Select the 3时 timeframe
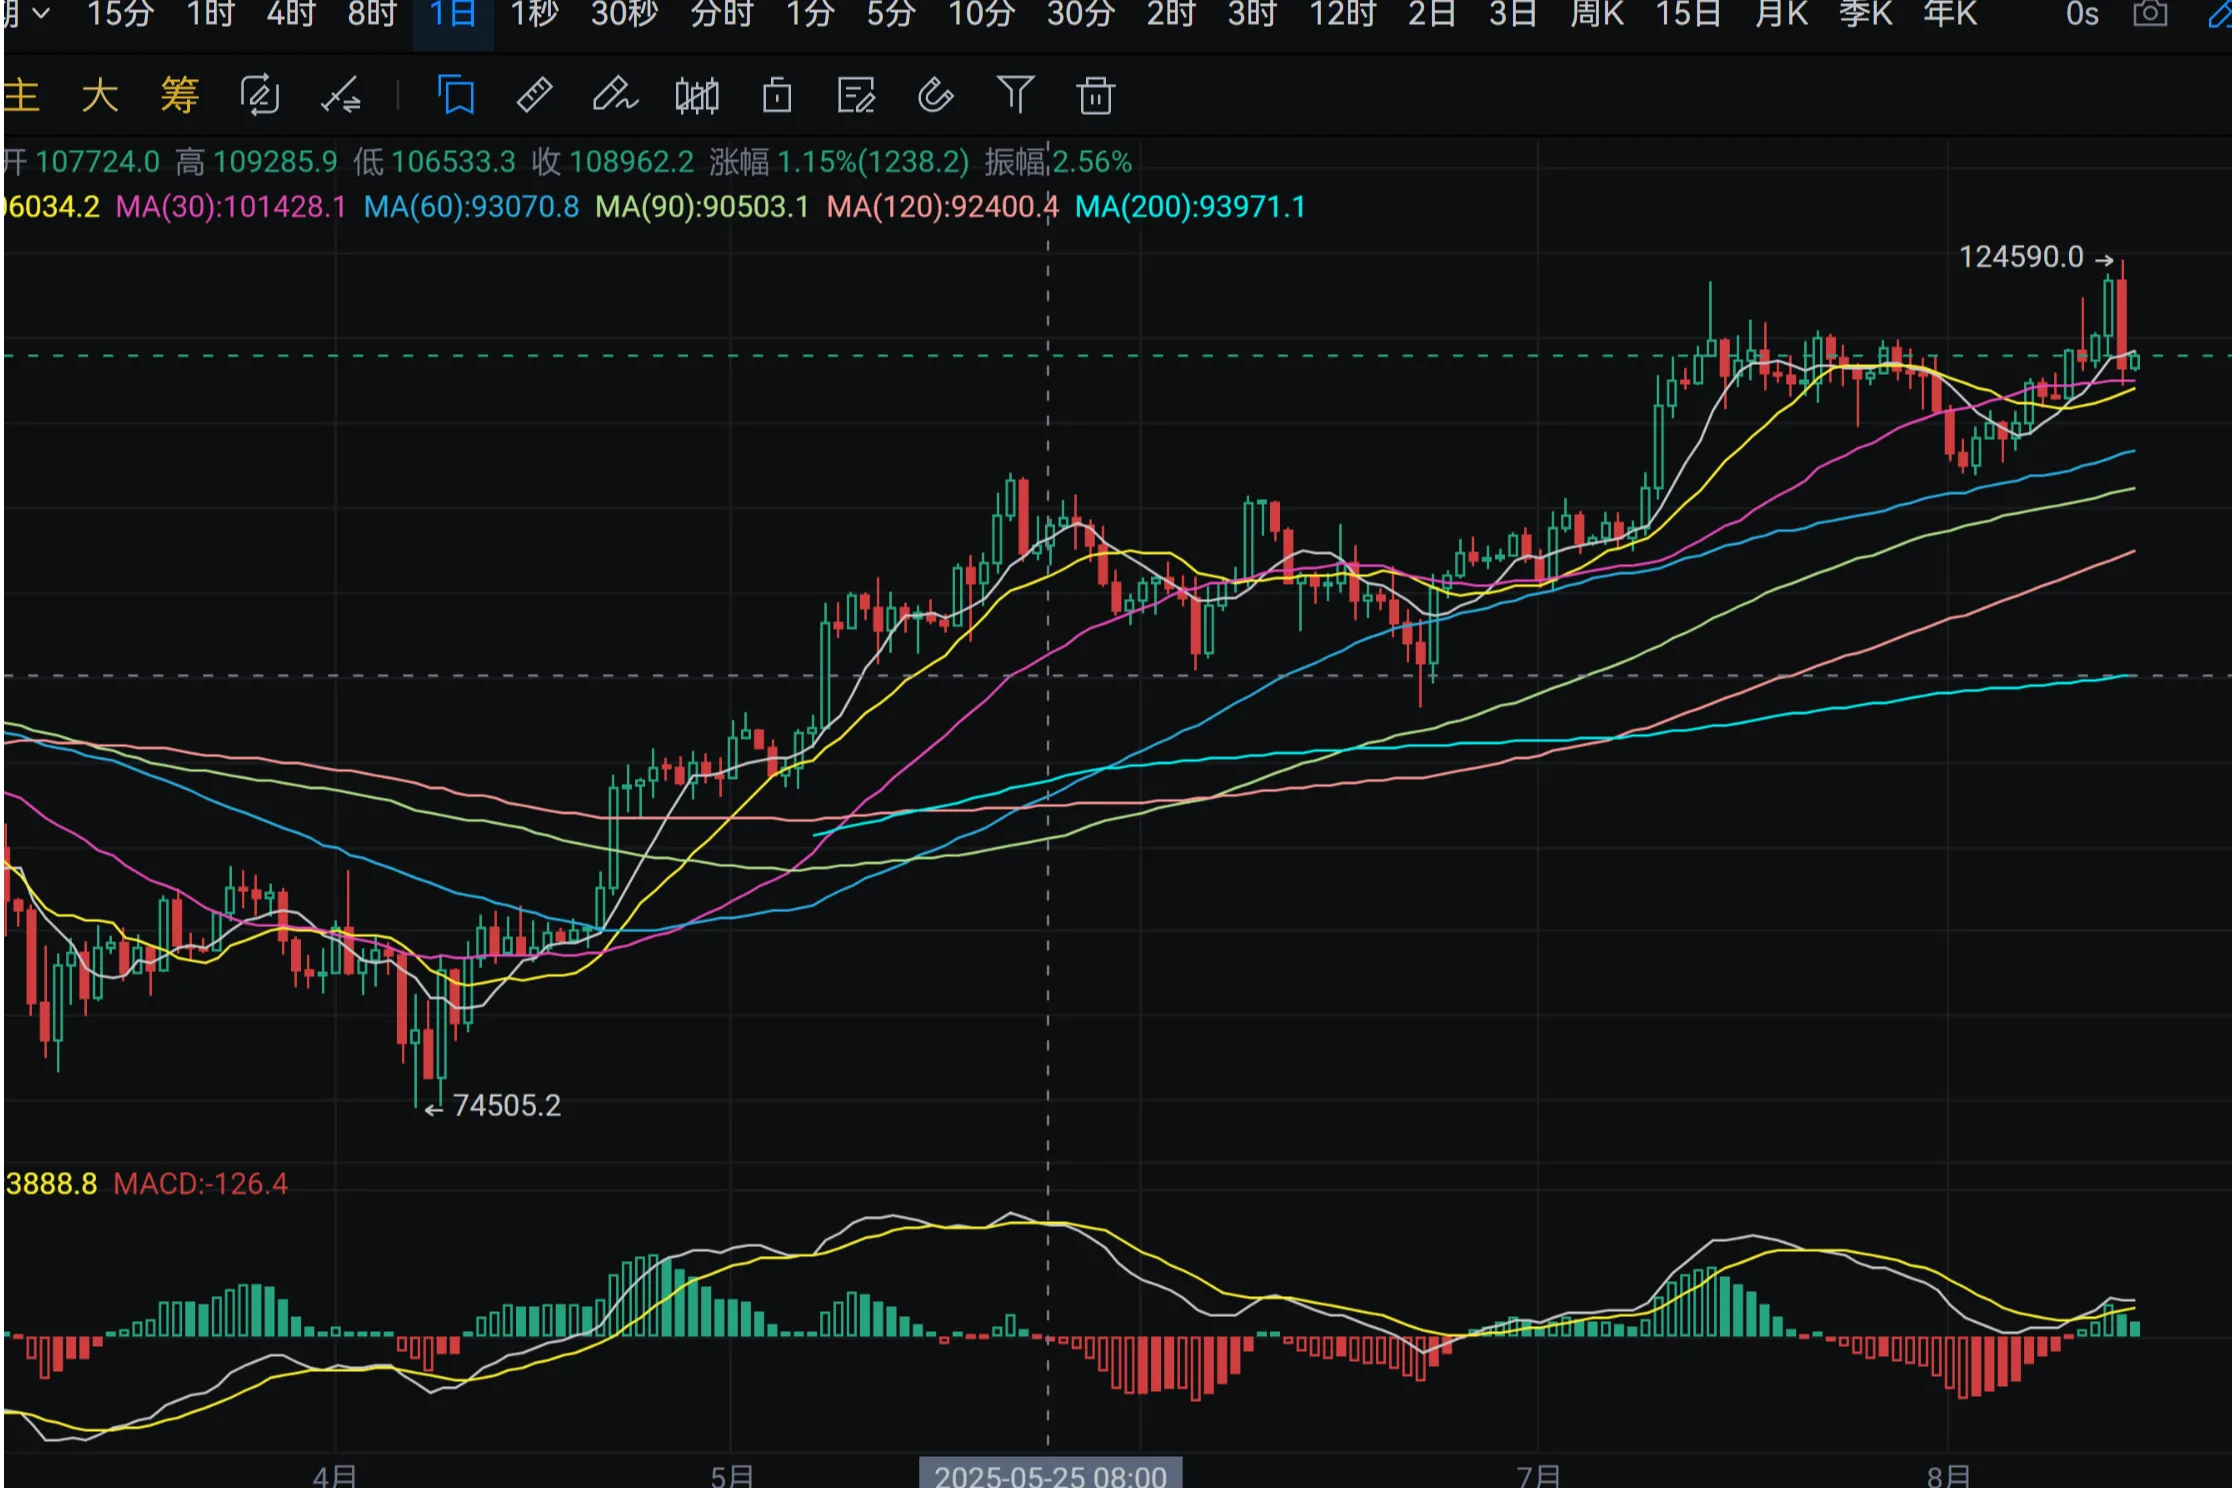This screenshot has width=2232, height=1488. pyautogui.click(x=1252, y=14)
